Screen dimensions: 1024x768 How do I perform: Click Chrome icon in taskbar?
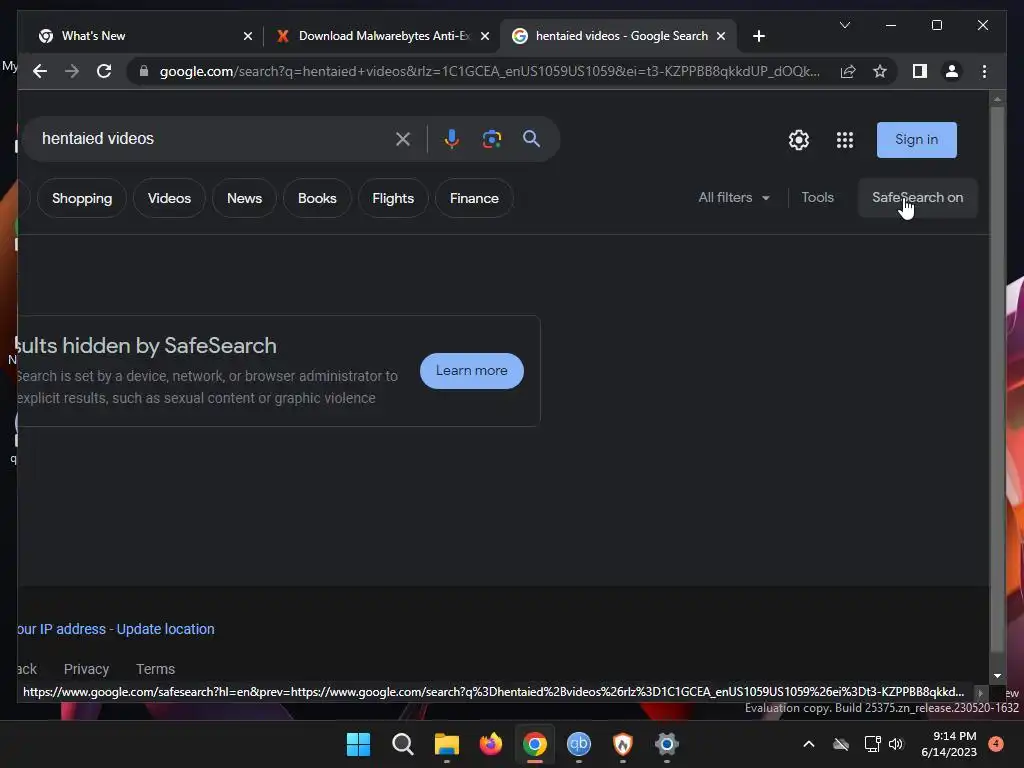point(534,744)
